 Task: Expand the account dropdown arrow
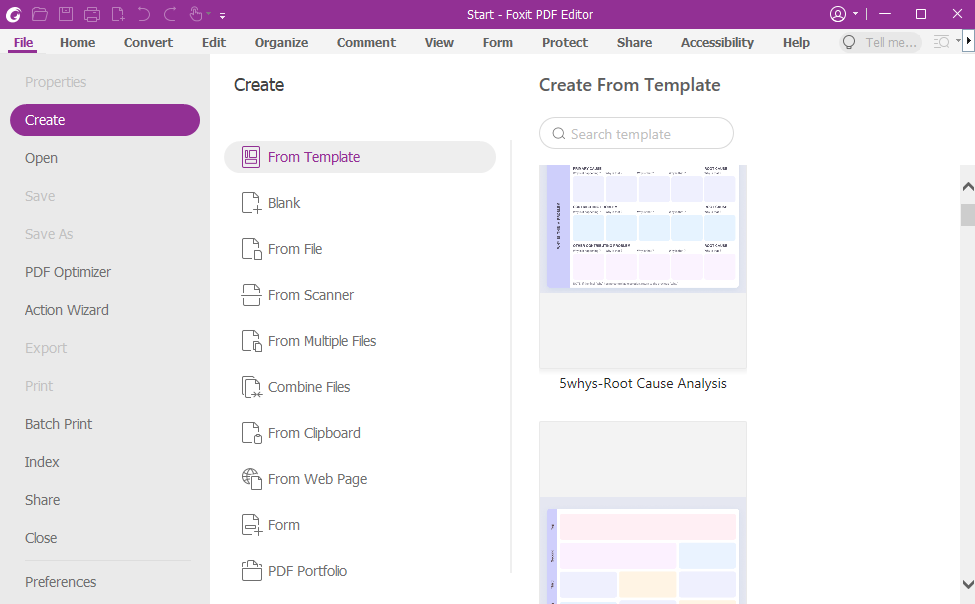click(856, 14)
